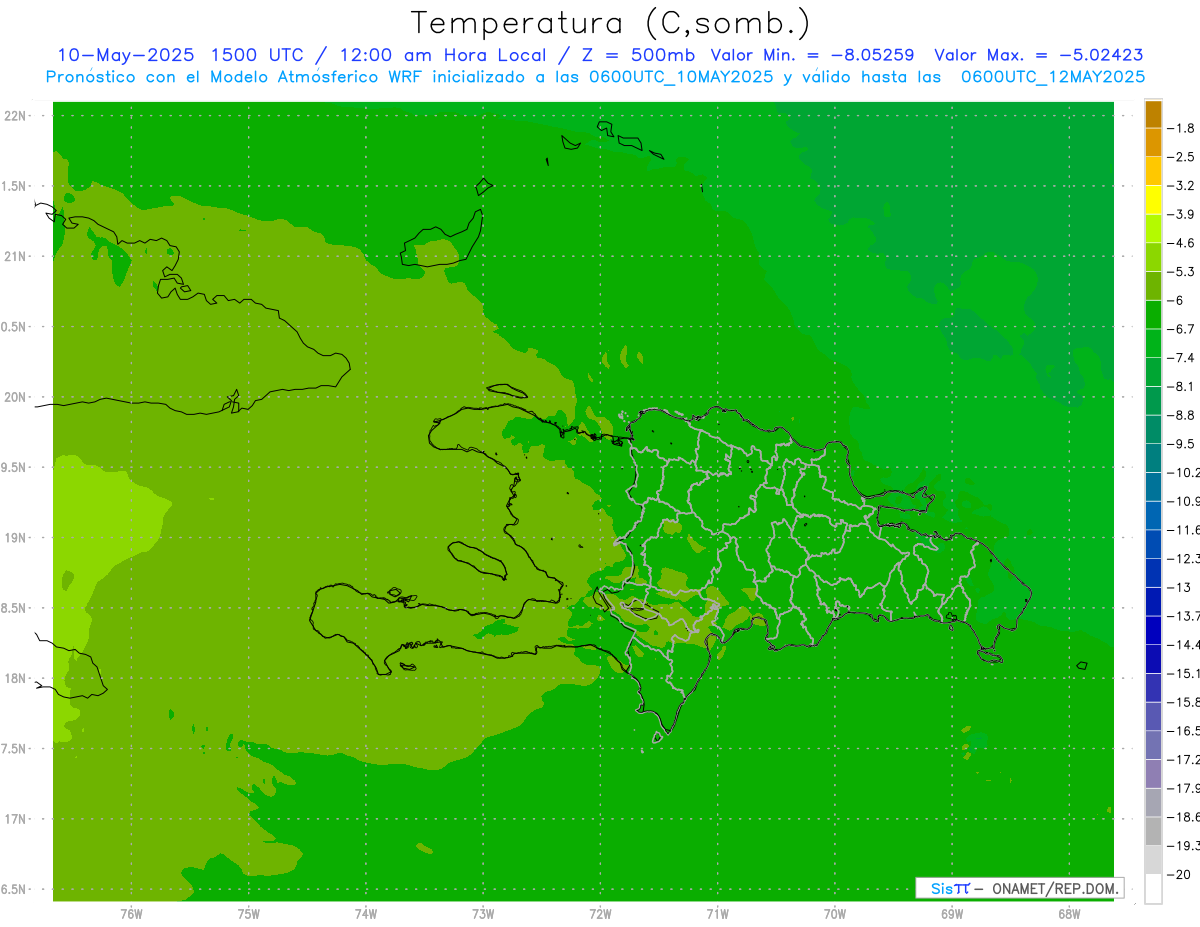The image size is (1200, 927).
Task: Click the -5.3 value on the color scale
Action: click(x=1181, y=271)
